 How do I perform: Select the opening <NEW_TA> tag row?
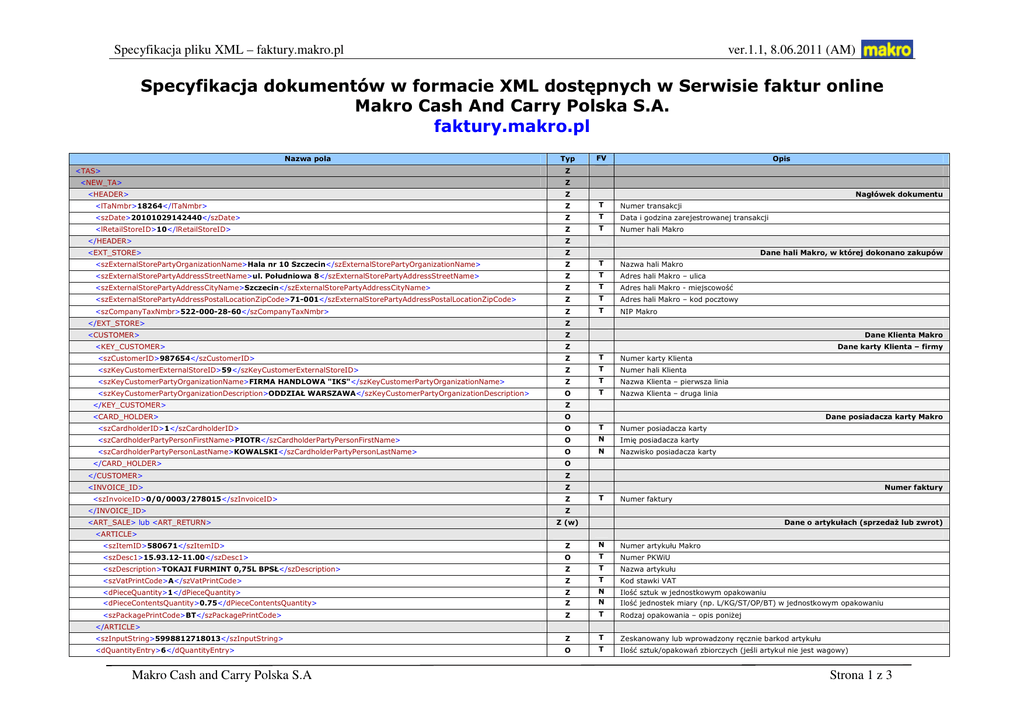[101, 182]
